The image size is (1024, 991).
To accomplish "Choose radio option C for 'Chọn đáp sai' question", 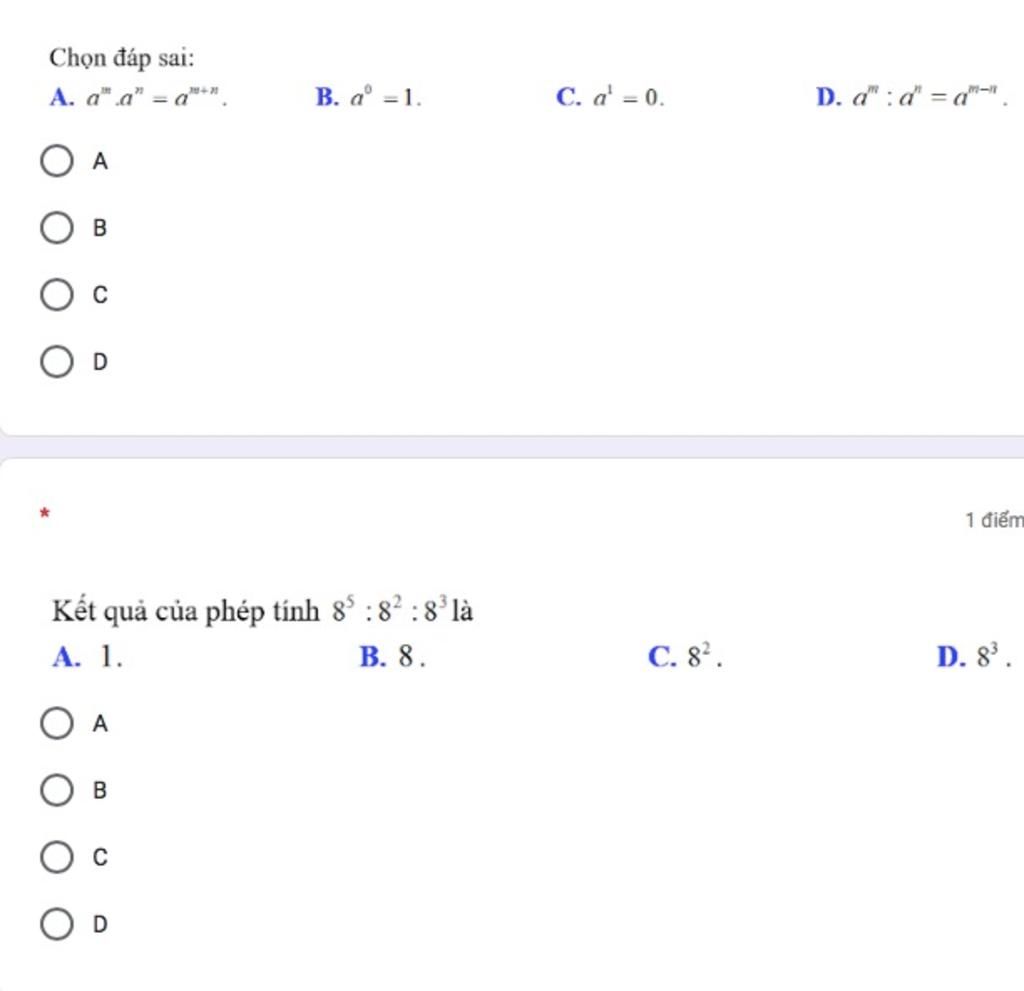I will pyautogui.click(x=57, y=295).
